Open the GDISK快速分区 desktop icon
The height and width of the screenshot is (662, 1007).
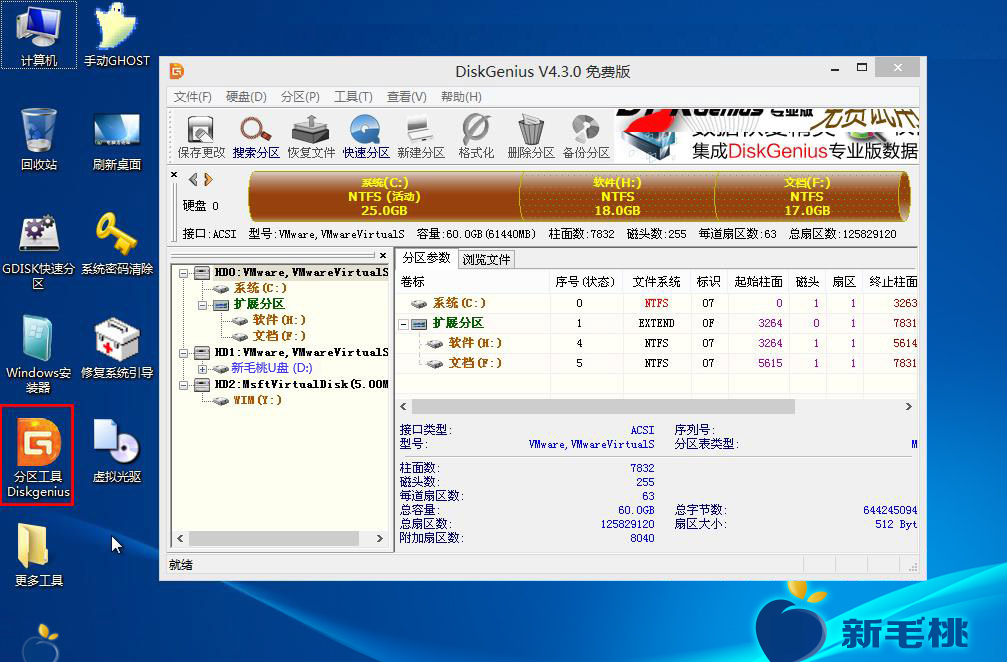point(39,251)
